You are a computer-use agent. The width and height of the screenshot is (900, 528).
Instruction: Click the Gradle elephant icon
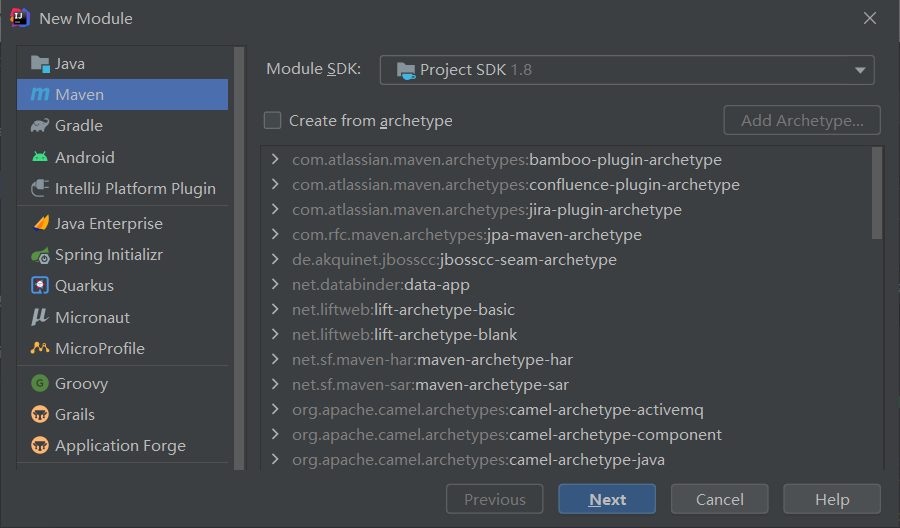pyautogui.click(x=40, y=125)
